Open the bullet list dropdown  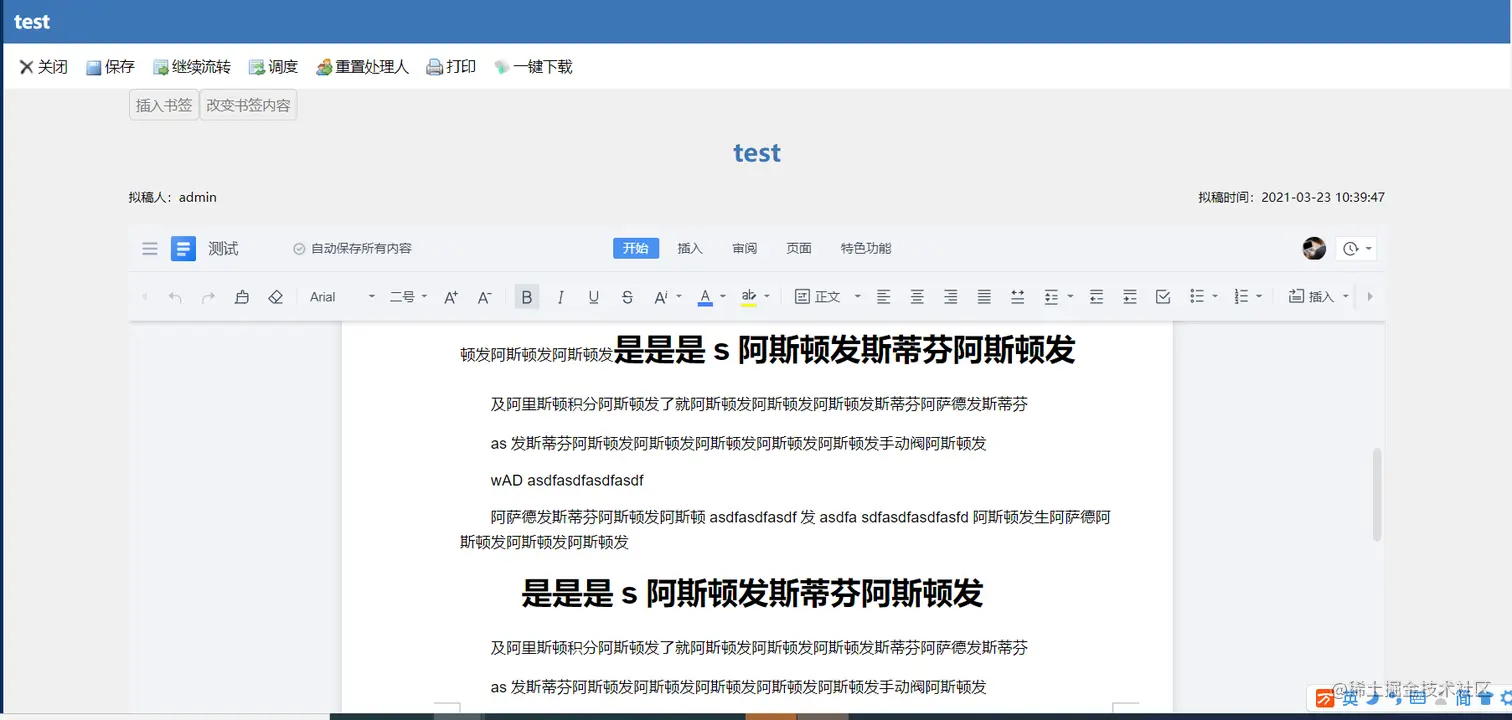(1203, 297)
